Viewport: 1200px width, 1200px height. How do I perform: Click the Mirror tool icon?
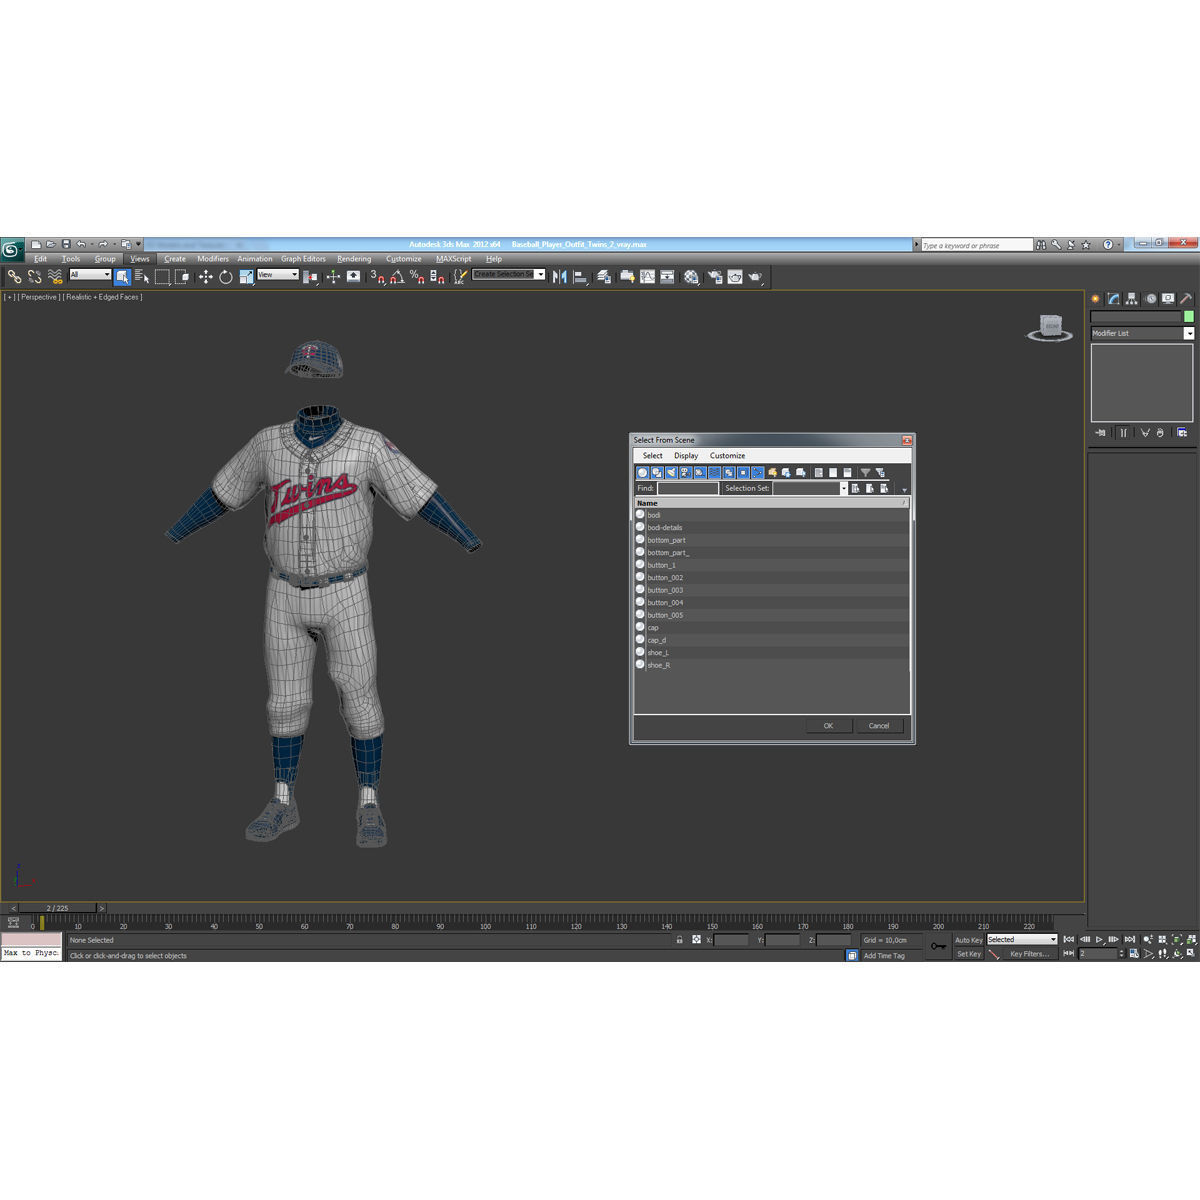point(560,277)
